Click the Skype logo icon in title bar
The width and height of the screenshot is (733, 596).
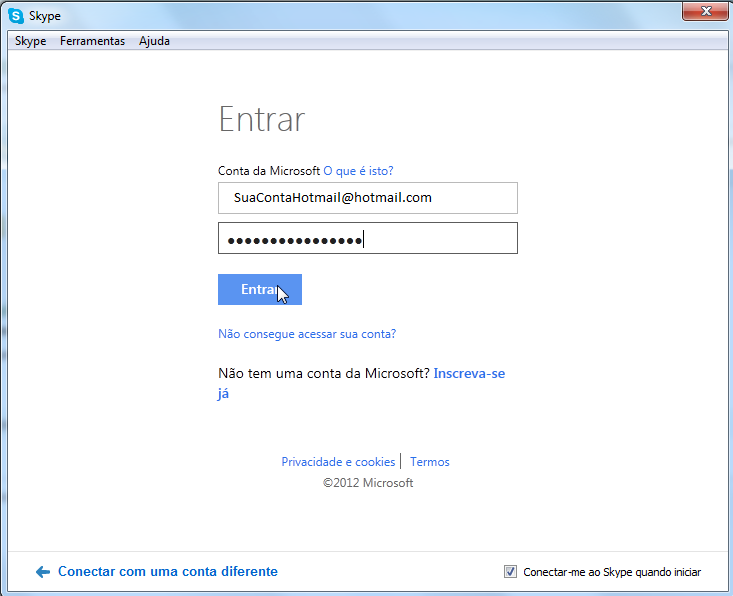pyautogui.click(x=16, y=16)
